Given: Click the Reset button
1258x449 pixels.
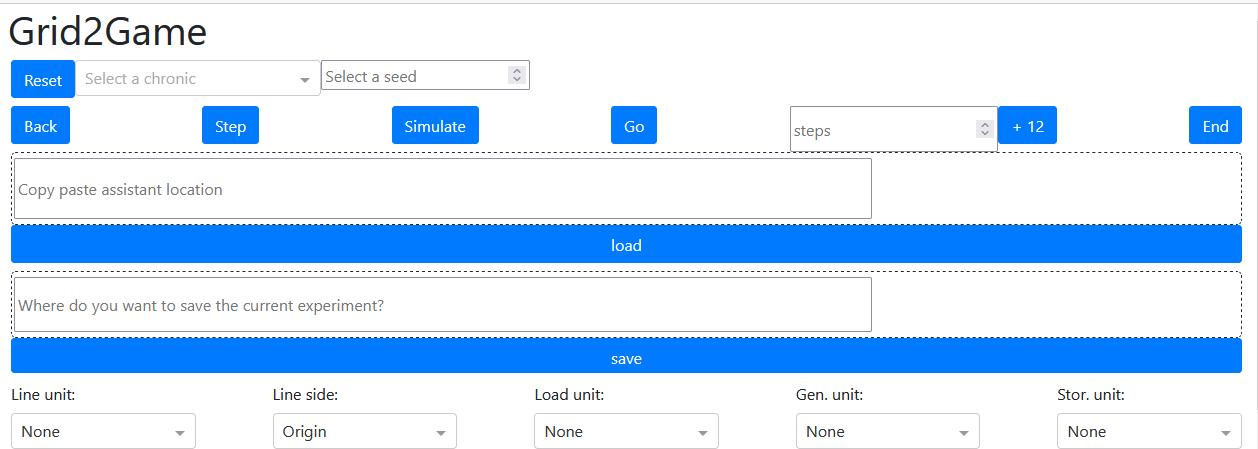Looking at the screenshot, I should pyautogui.click(x=43, y=80).
